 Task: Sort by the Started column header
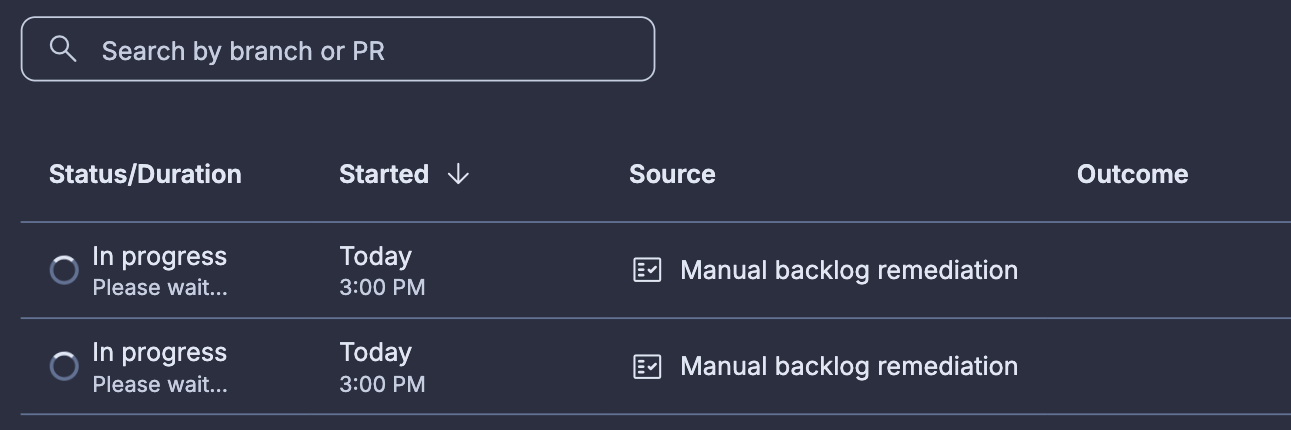[384, 174]
